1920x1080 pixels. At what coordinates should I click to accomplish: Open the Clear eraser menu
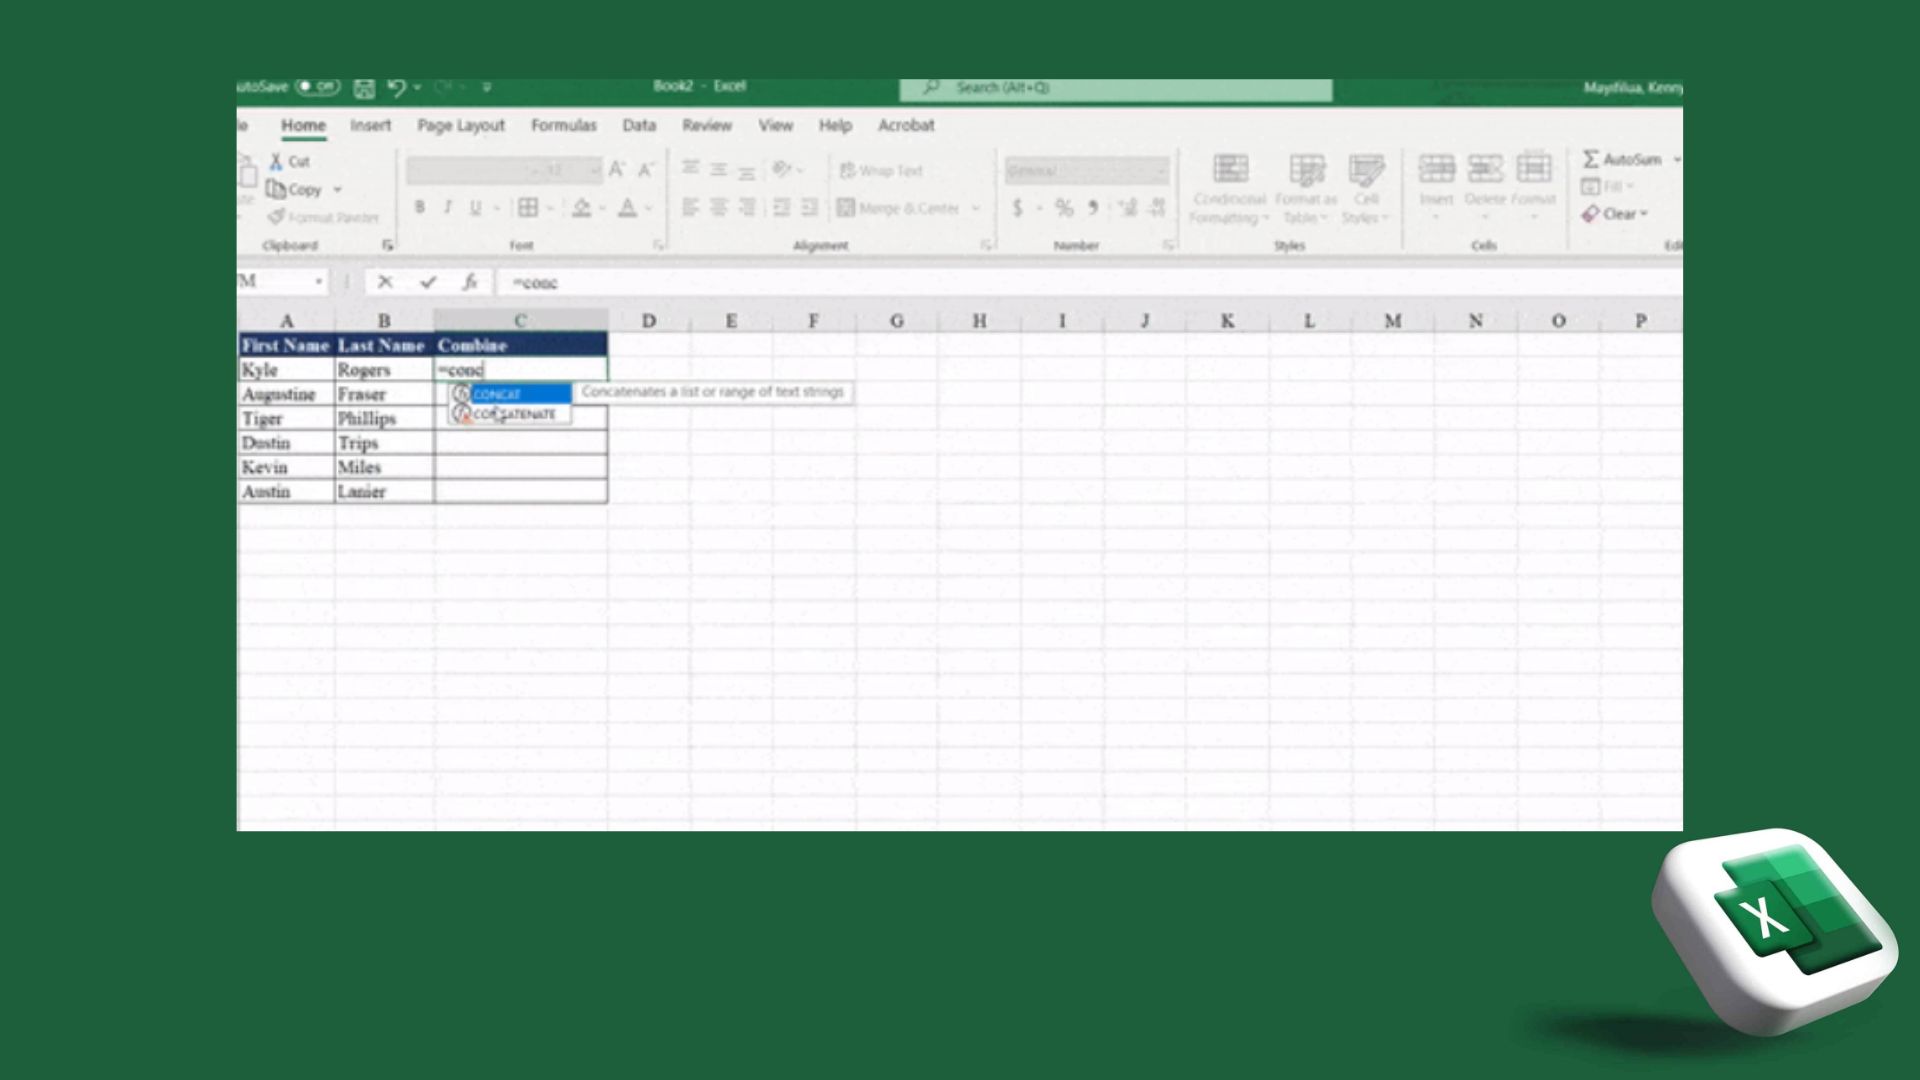click(1614, 214)
